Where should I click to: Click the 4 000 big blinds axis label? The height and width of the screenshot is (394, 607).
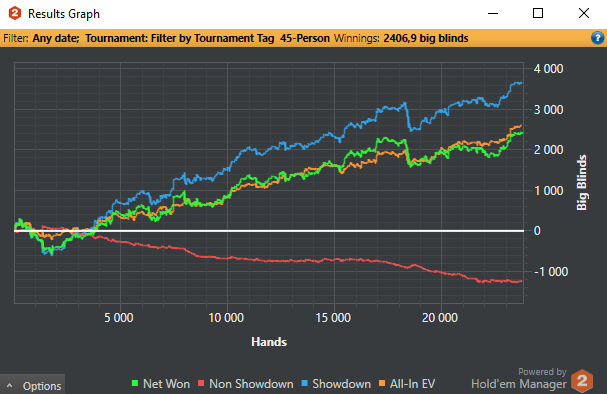pyautogui.click(x=549, y=69)
